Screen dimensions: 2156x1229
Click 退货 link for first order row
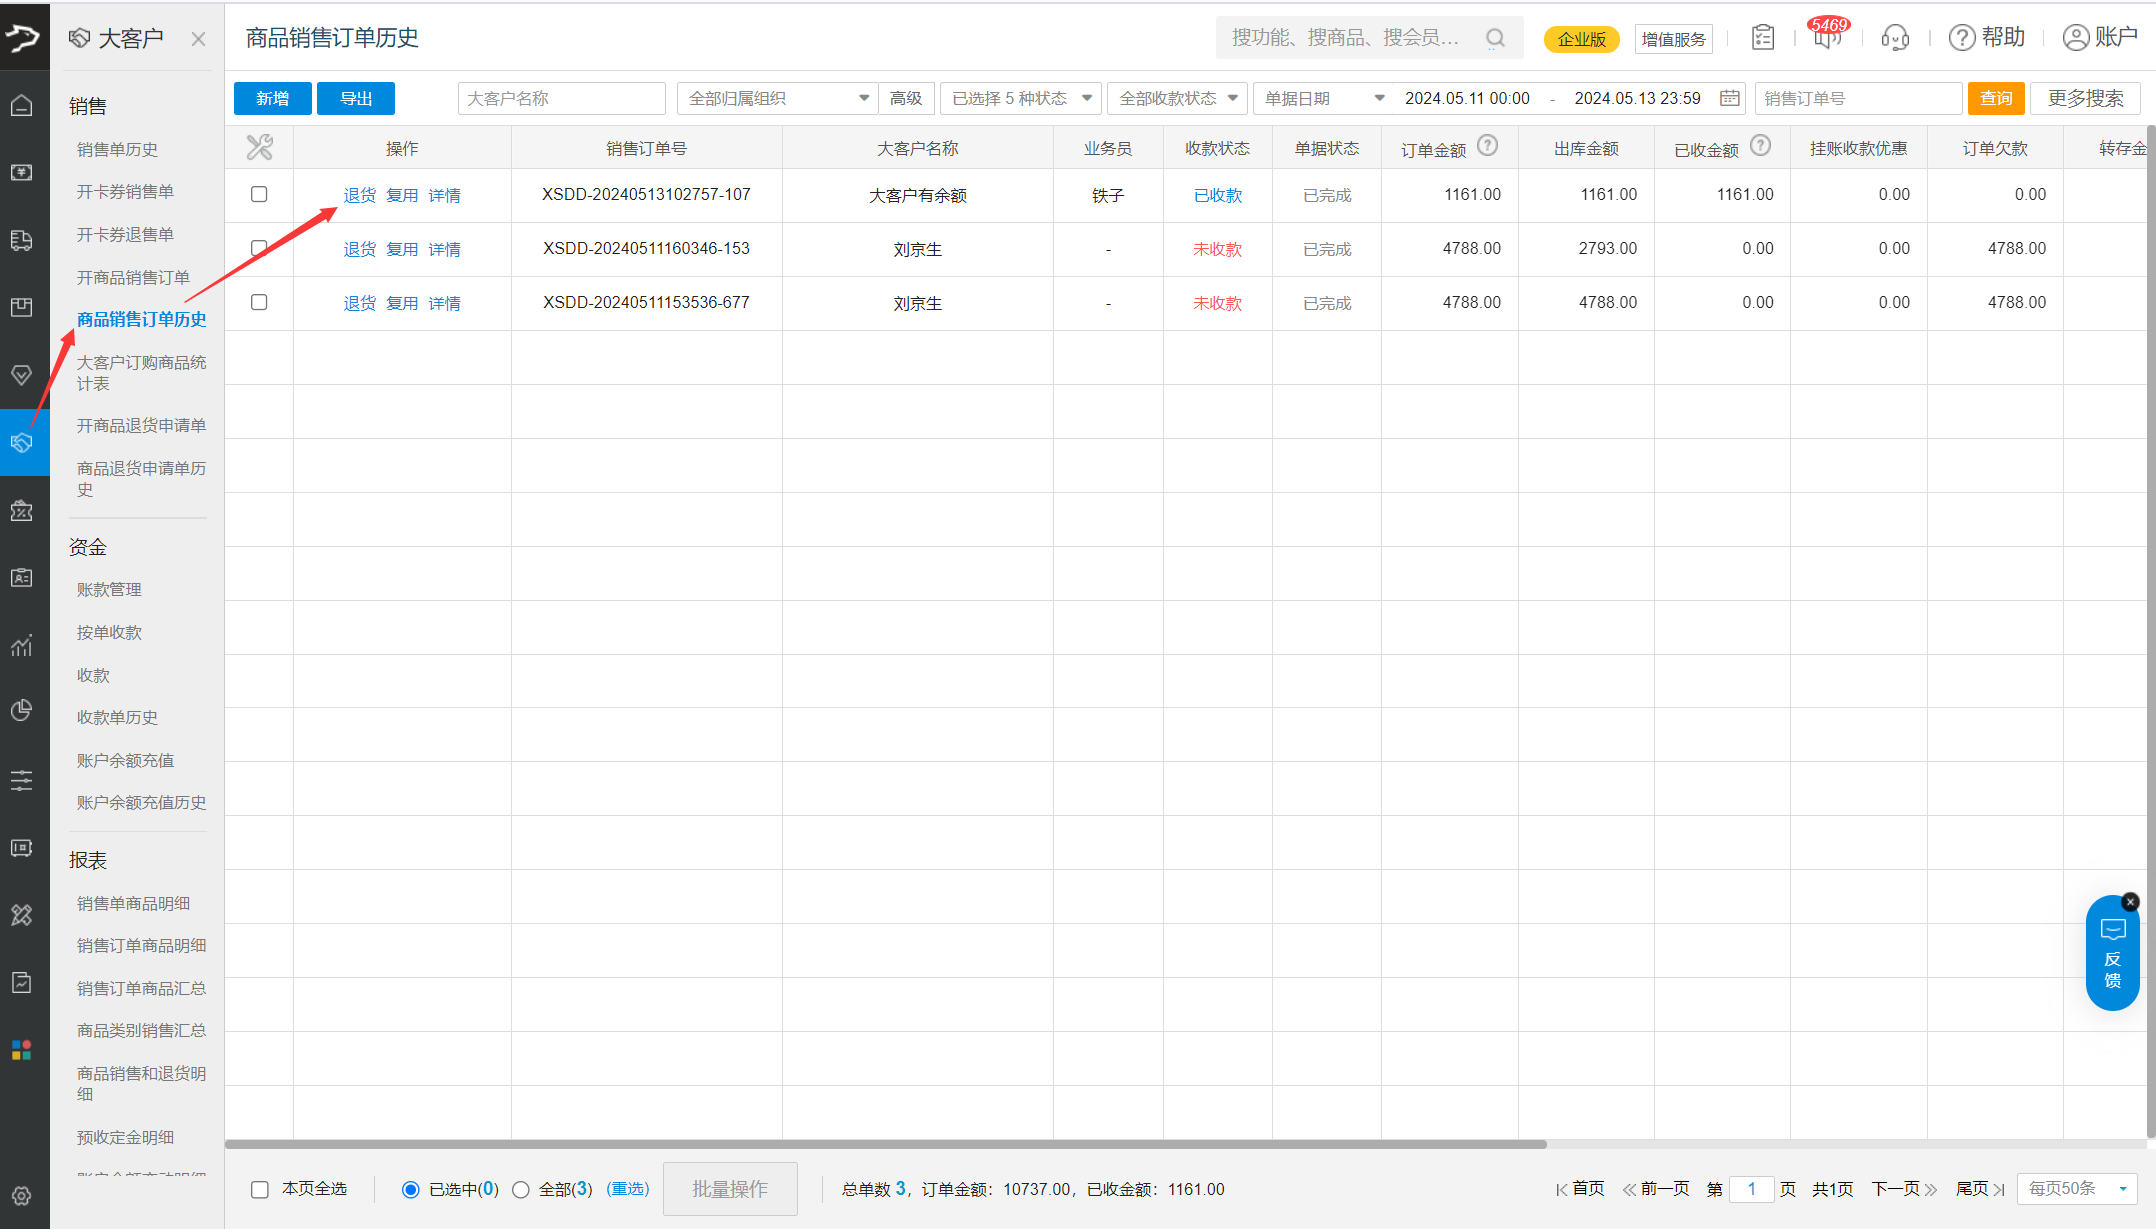(359, 195)
